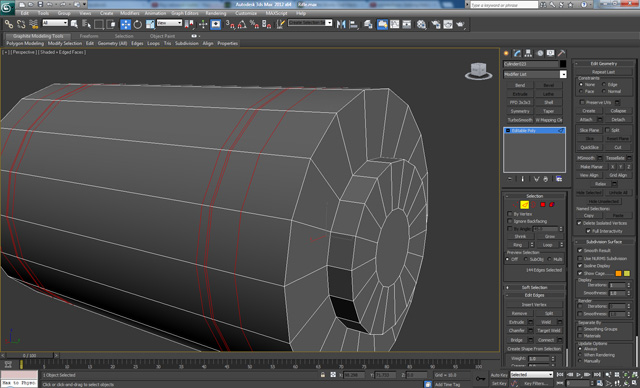The image size is (640, 388).
Task: Select Edge sub-object level icon
Action: [524, 204]
